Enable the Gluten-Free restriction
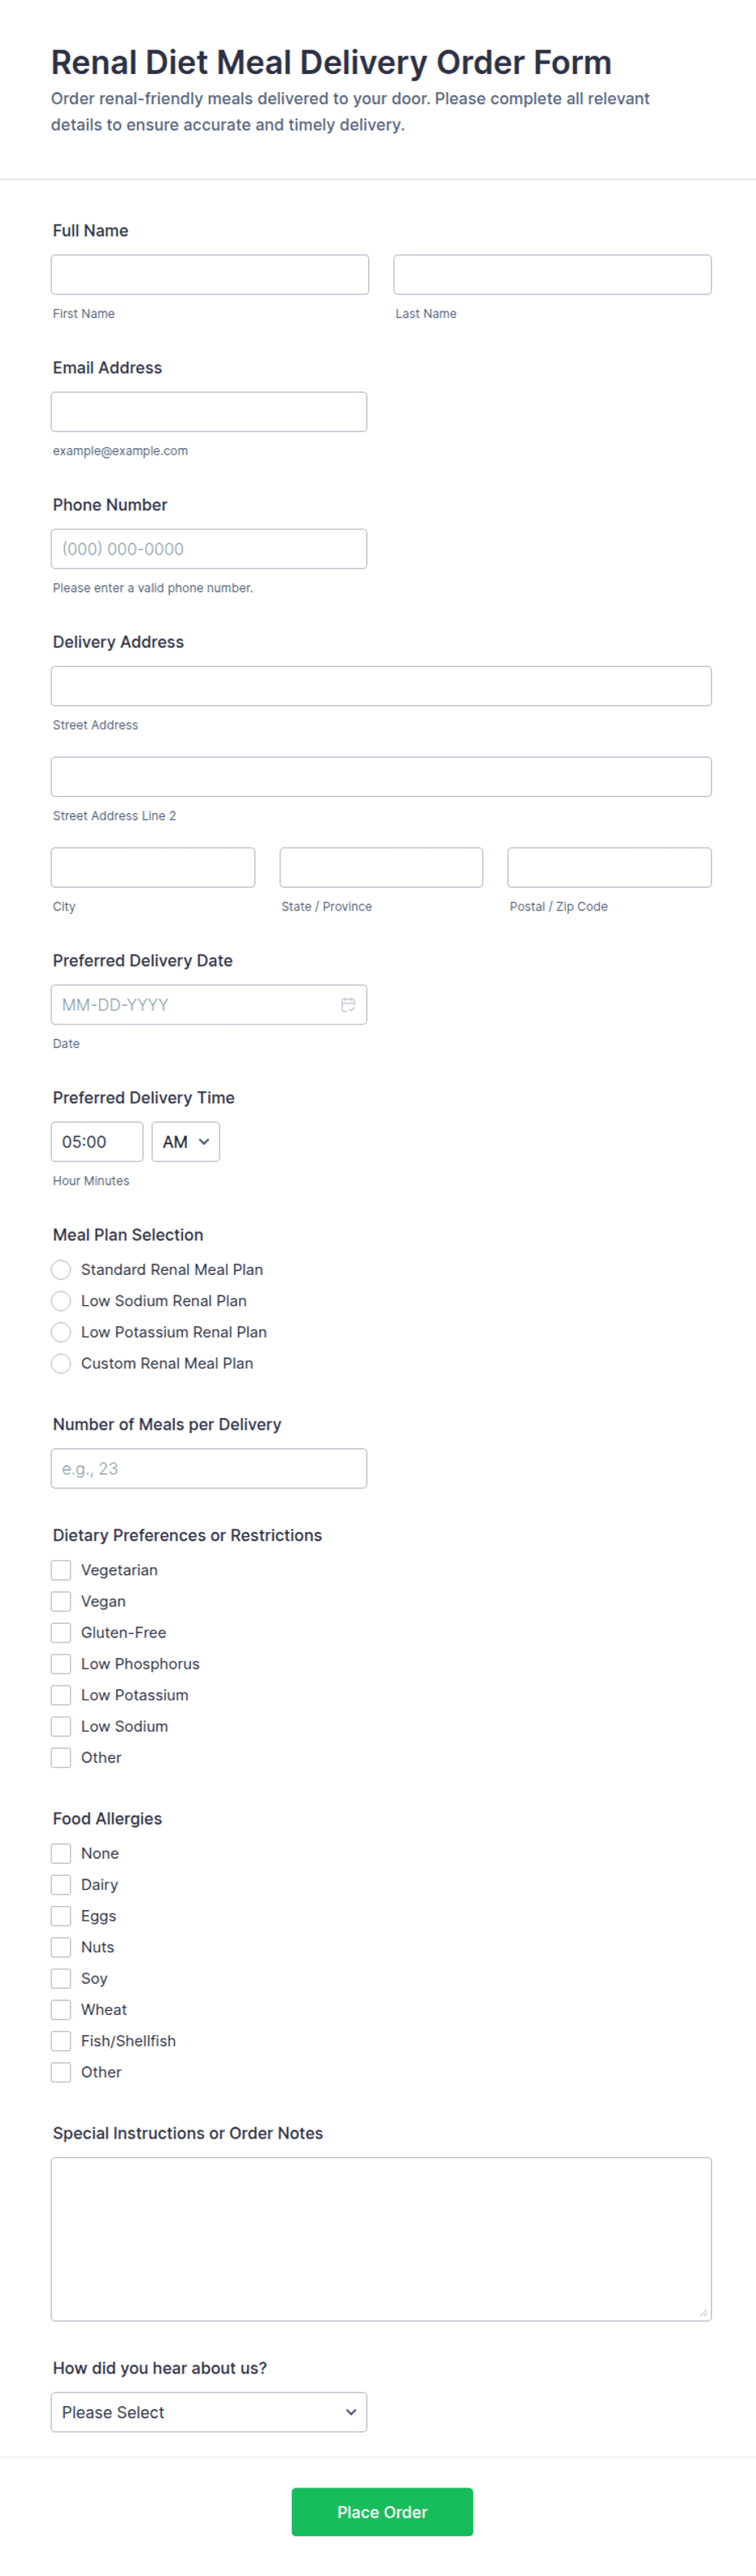The image size is (756, 2576). pyautogui.click(x=60, y=1632)
